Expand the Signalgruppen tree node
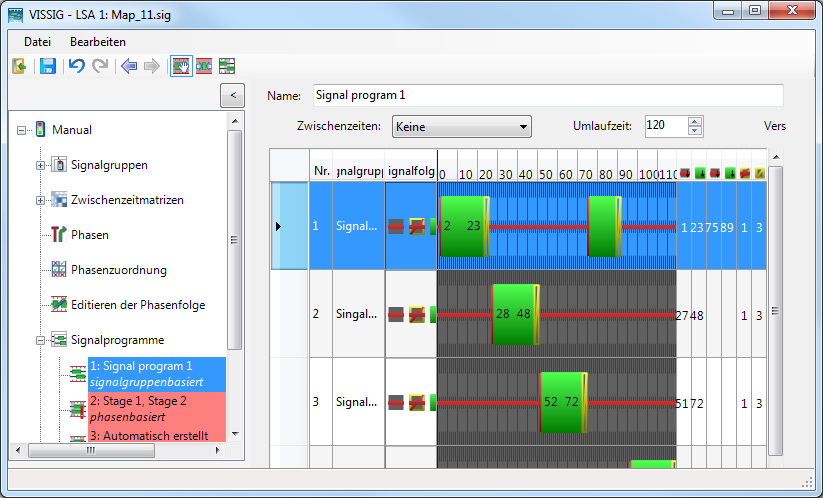Image resolution: width=823 pixels, height=498 pixels. pyautogui.click(x=42, y=165)
